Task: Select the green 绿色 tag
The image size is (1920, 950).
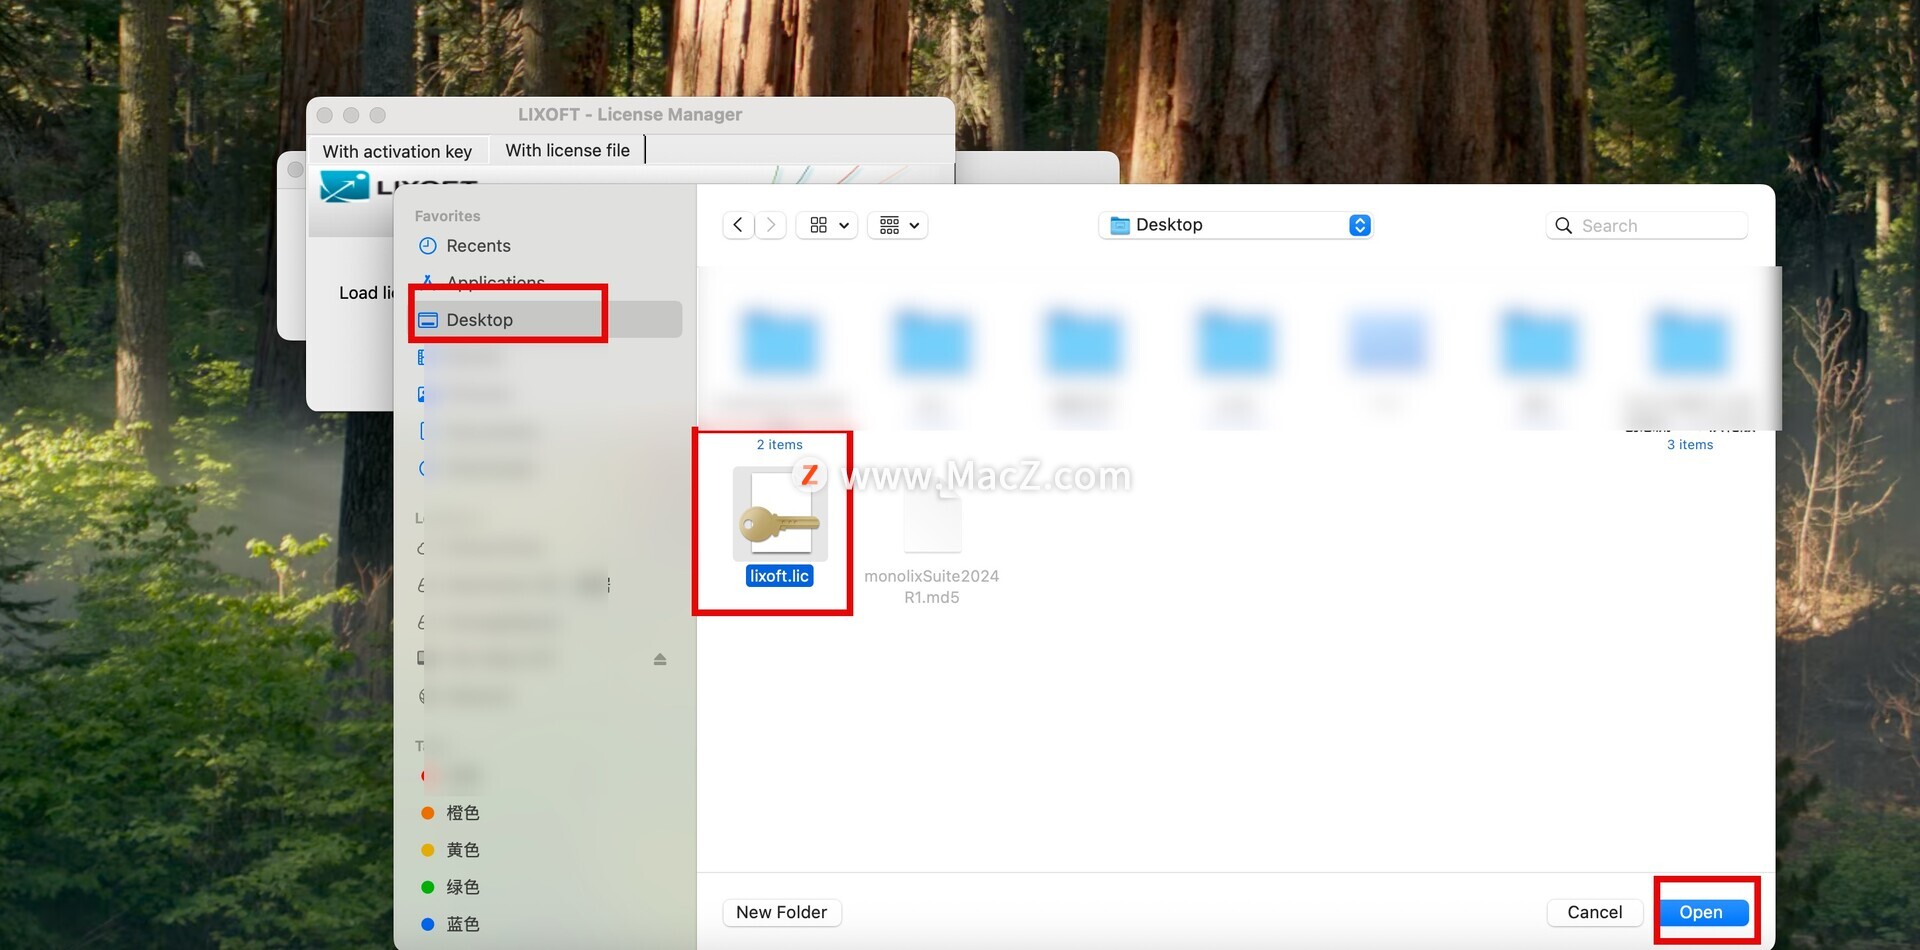Action: (461, 887)
